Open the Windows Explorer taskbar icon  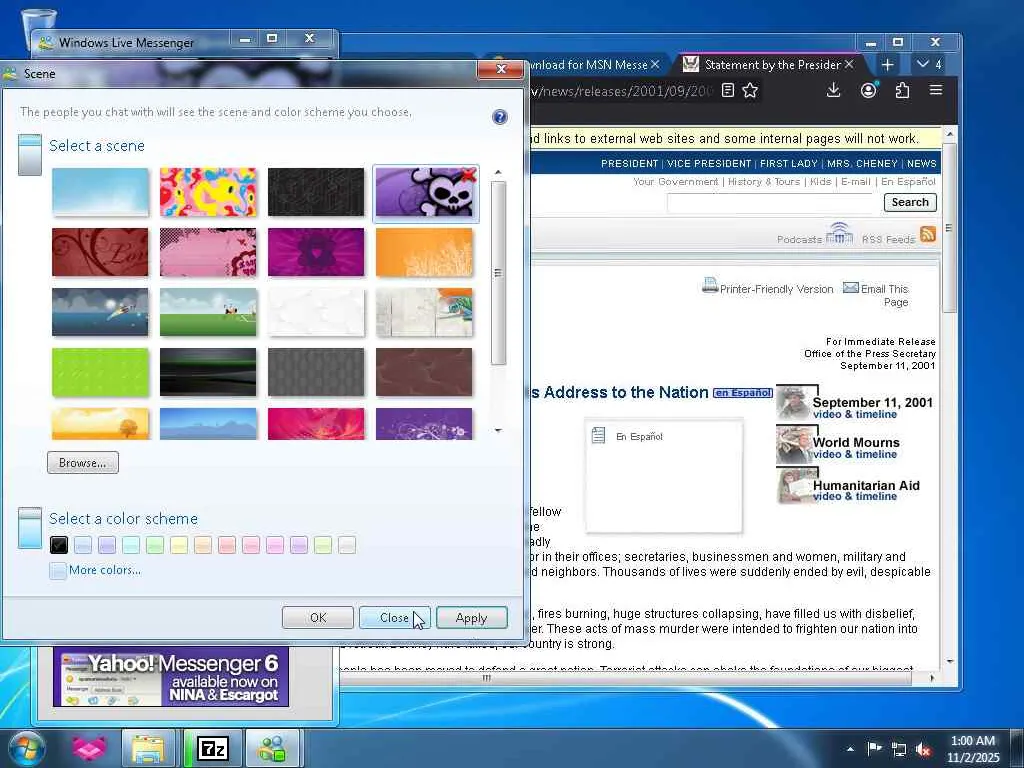148,748
